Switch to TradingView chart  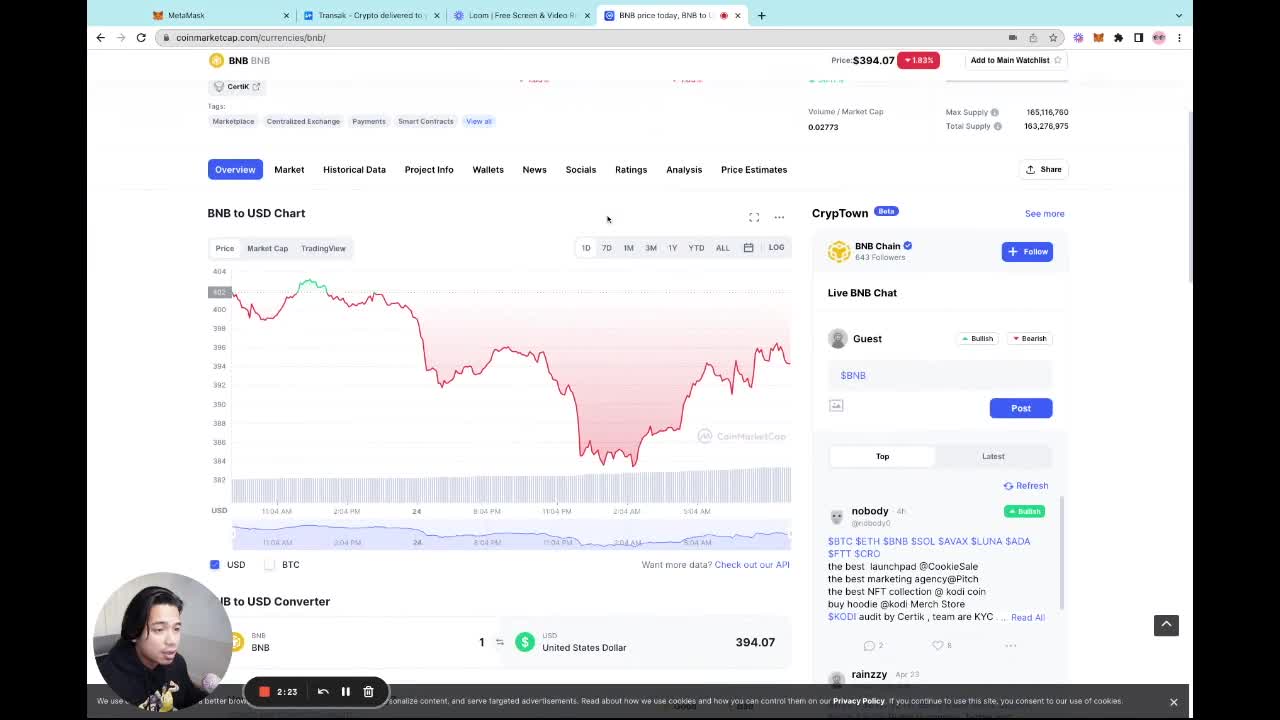click(323, 248)
